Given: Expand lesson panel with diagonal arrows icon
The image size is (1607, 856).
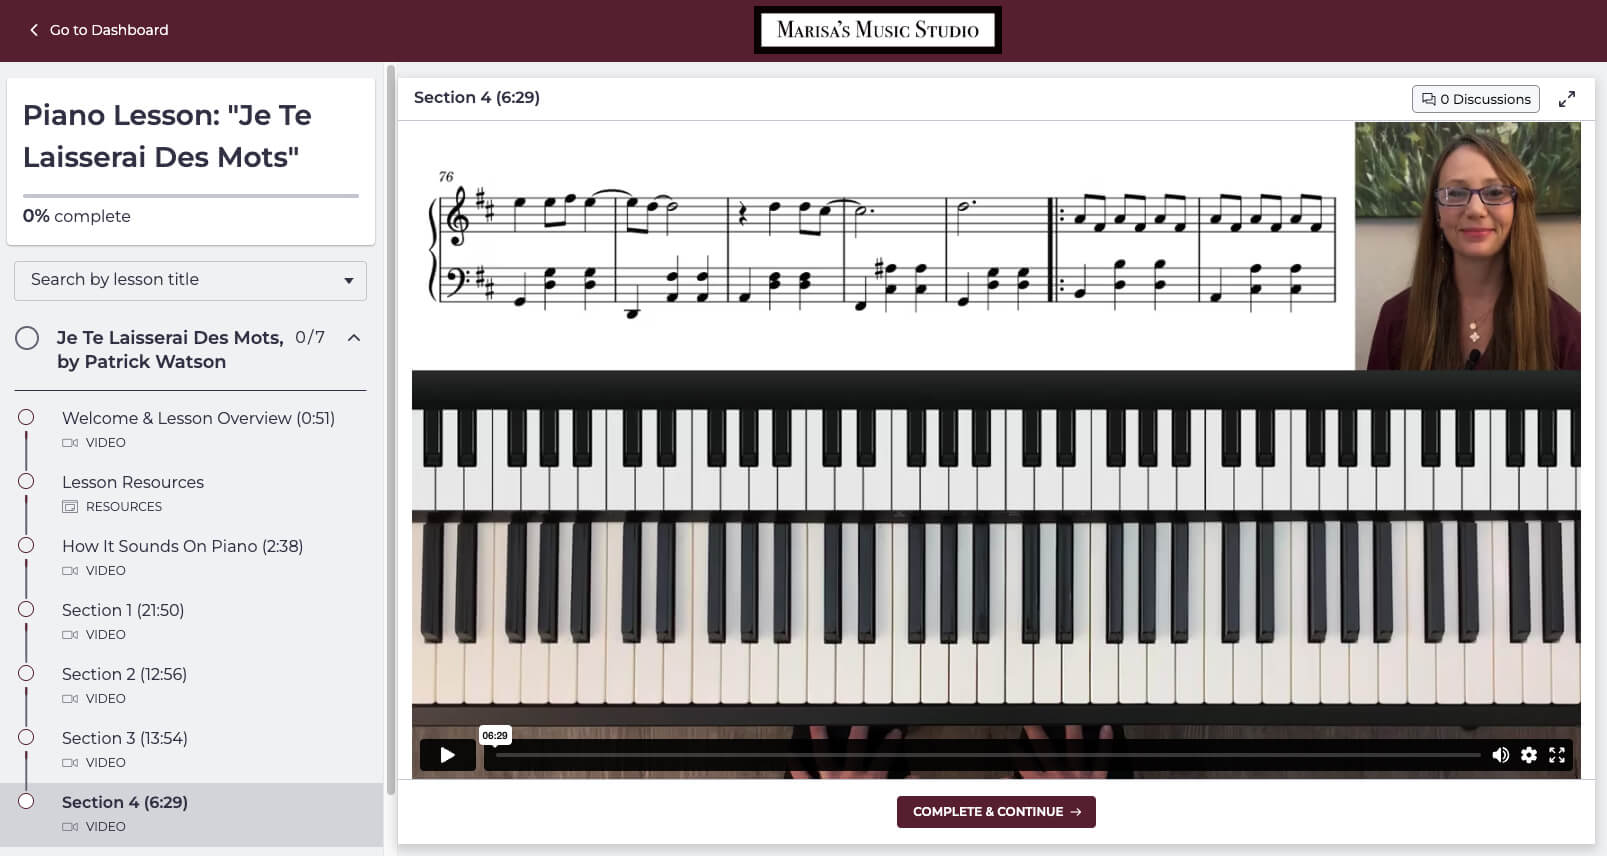Looking at the screenshot, I should click(x=1567, y=99).
